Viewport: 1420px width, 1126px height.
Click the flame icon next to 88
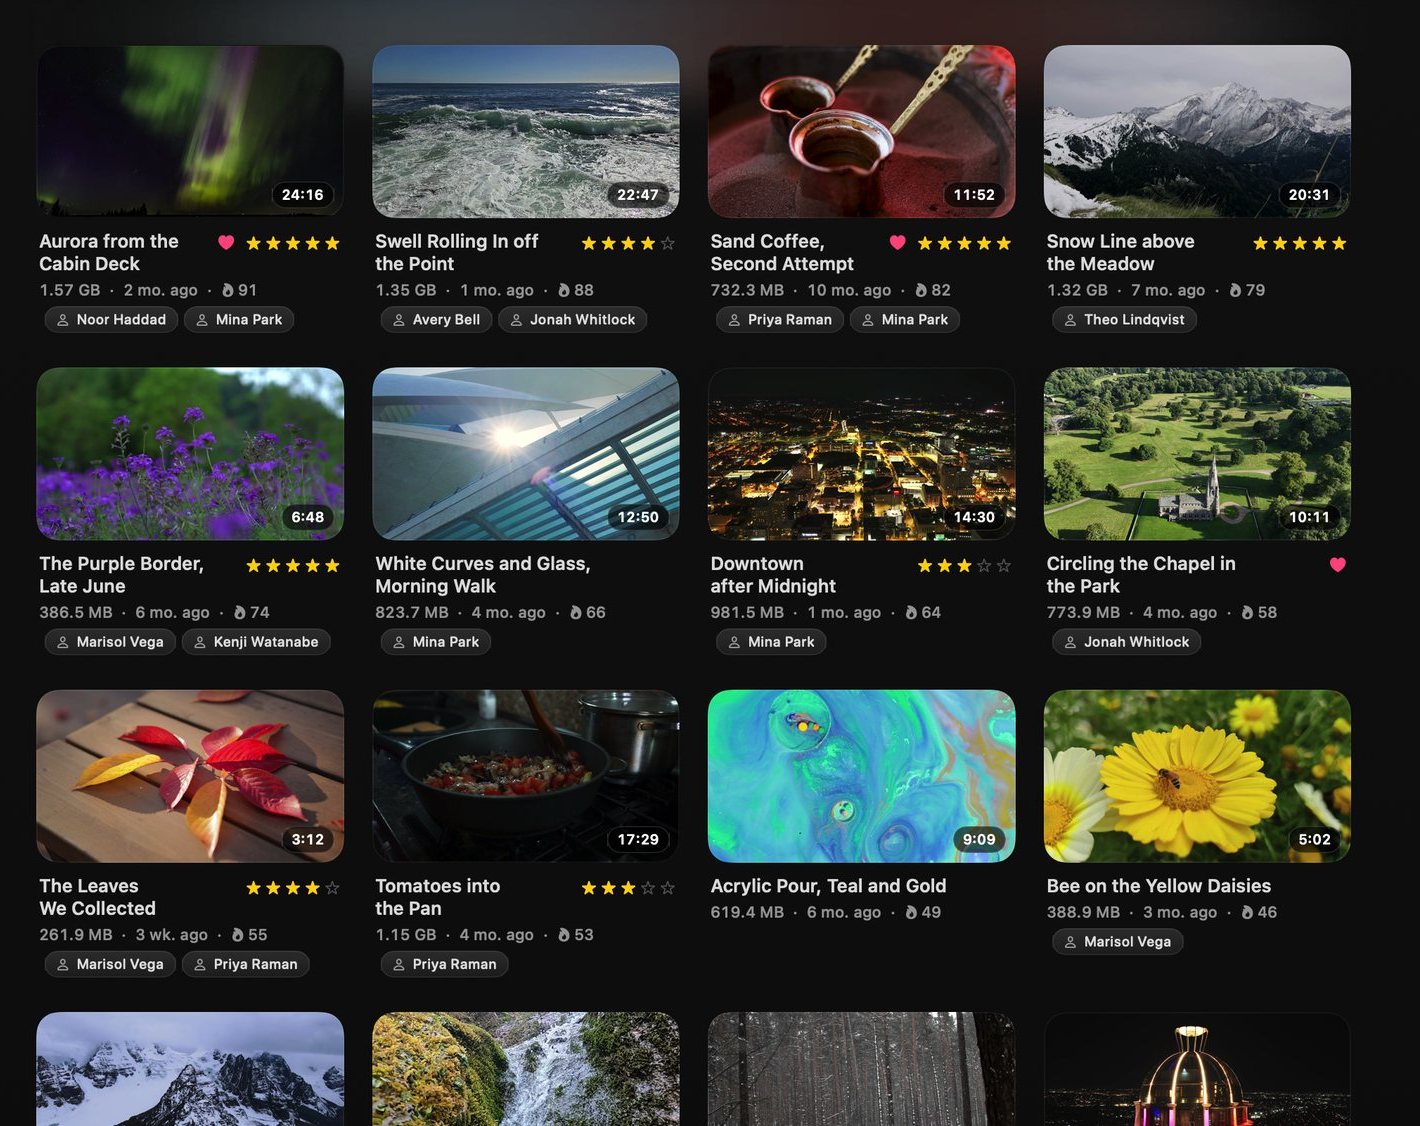pyautogui.click(x=564, y=290)
